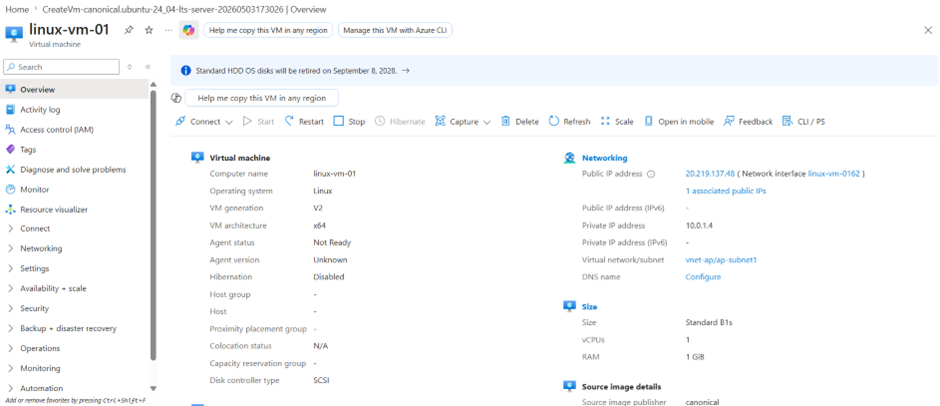This screenshot has height=406, width=940.
Task: Click the Disk controller type value SCSI
Action: point(321,381)
